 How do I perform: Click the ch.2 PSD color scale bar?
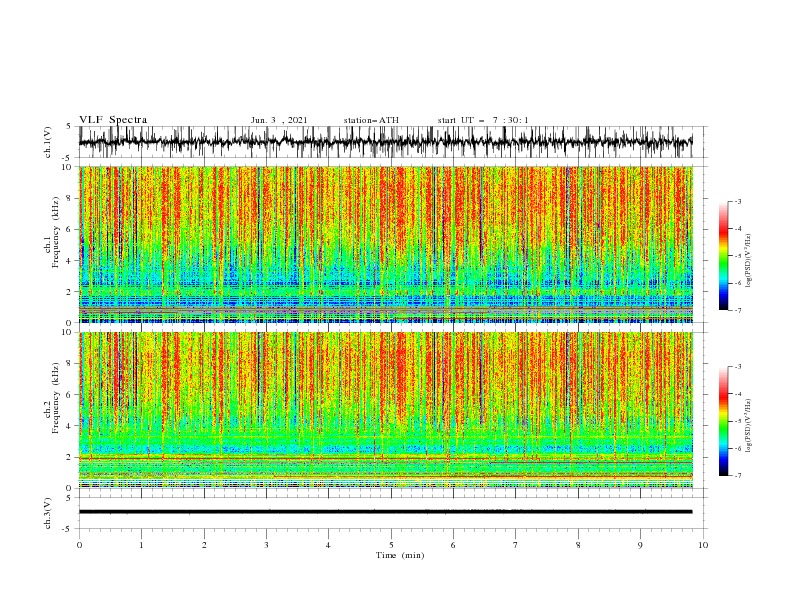[723, 421]
